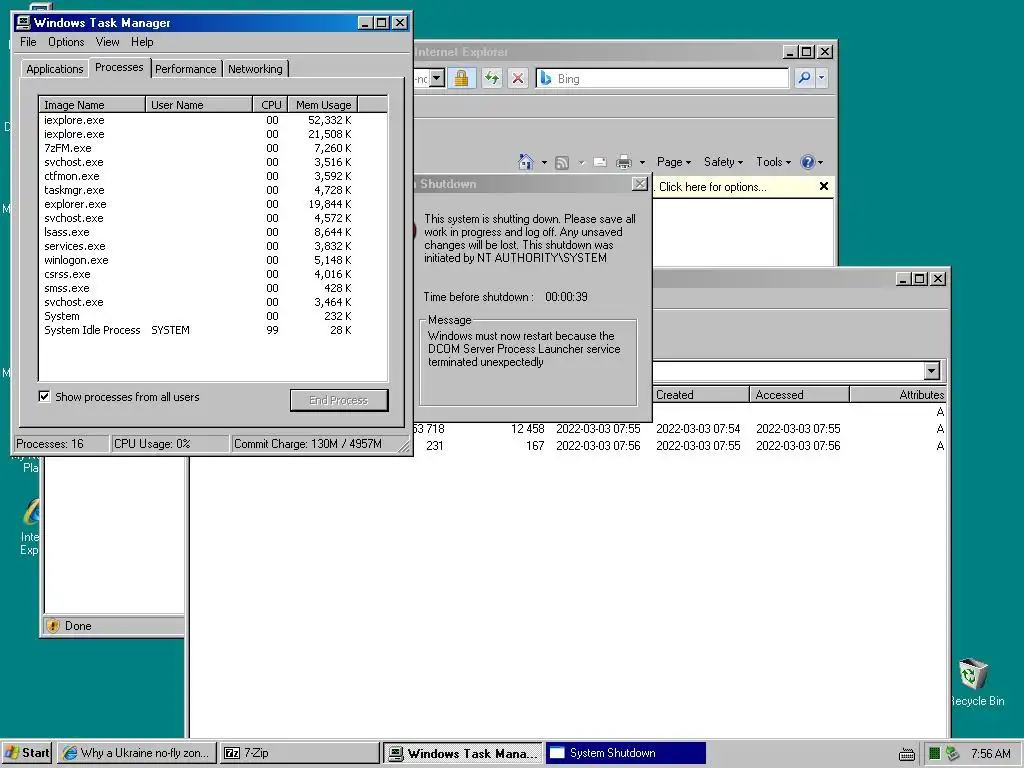The width and height of the screenshot is (1024, 768).
Task: Sort by Image Name column header
Action: pos(92,104)
